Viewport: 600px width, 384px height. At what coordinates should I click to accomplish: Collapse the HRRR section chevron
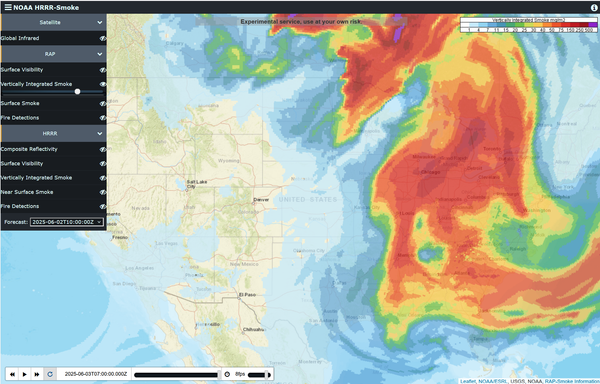(99, 133)
